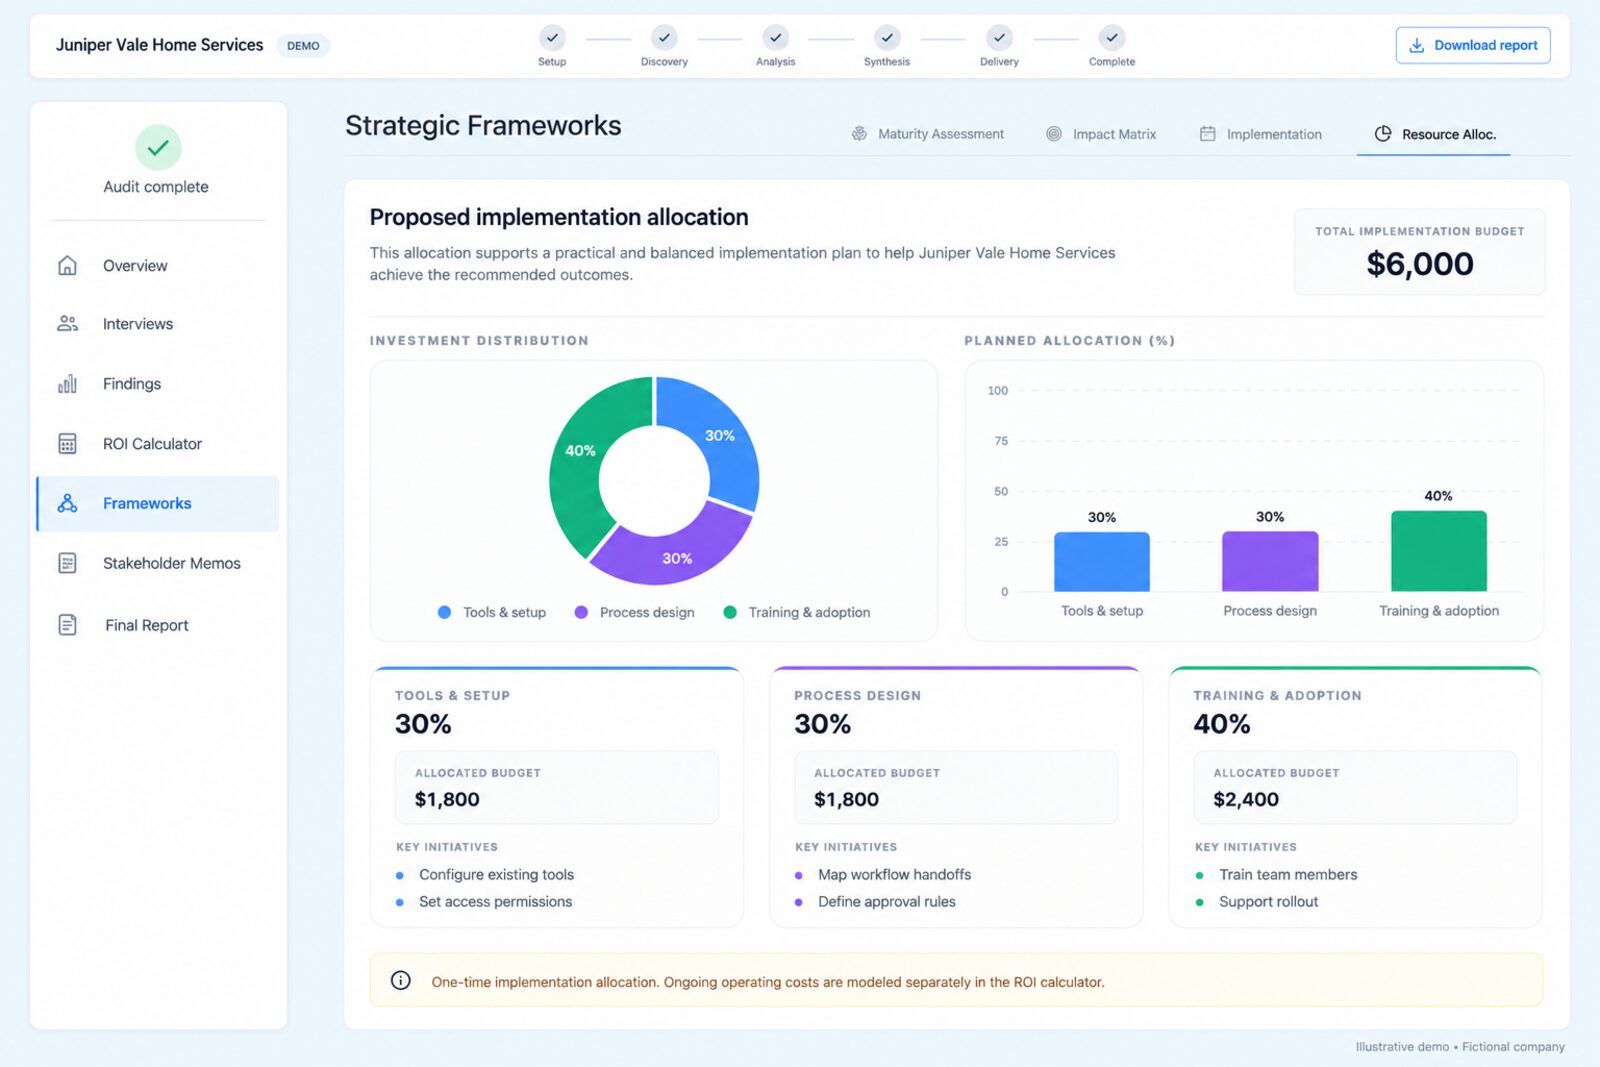1600x1067 pixels.
Task: Click the Findings bar chart icon
Action: tap(67, 384)
